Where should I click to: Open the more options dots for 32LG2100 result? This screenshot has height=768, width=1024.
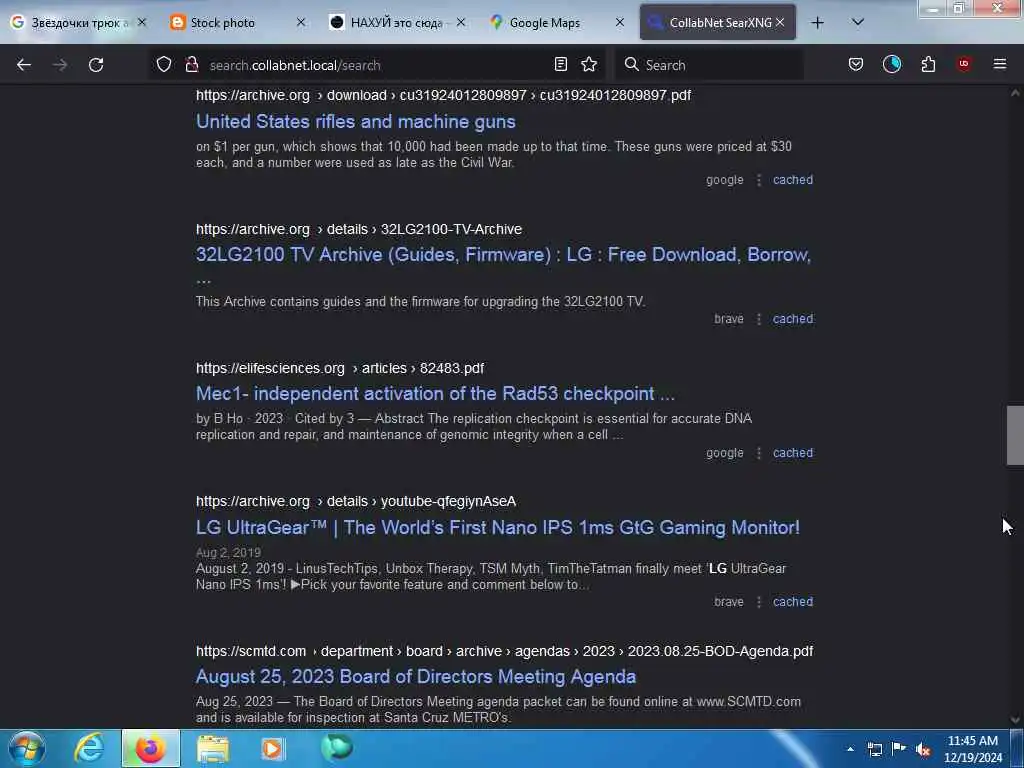point(759,319)
